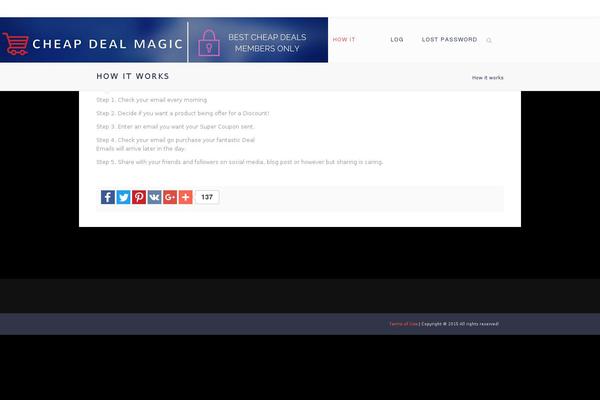Pin the page on Pinterest
The image size is (600, 400).
tap(139, 197)
